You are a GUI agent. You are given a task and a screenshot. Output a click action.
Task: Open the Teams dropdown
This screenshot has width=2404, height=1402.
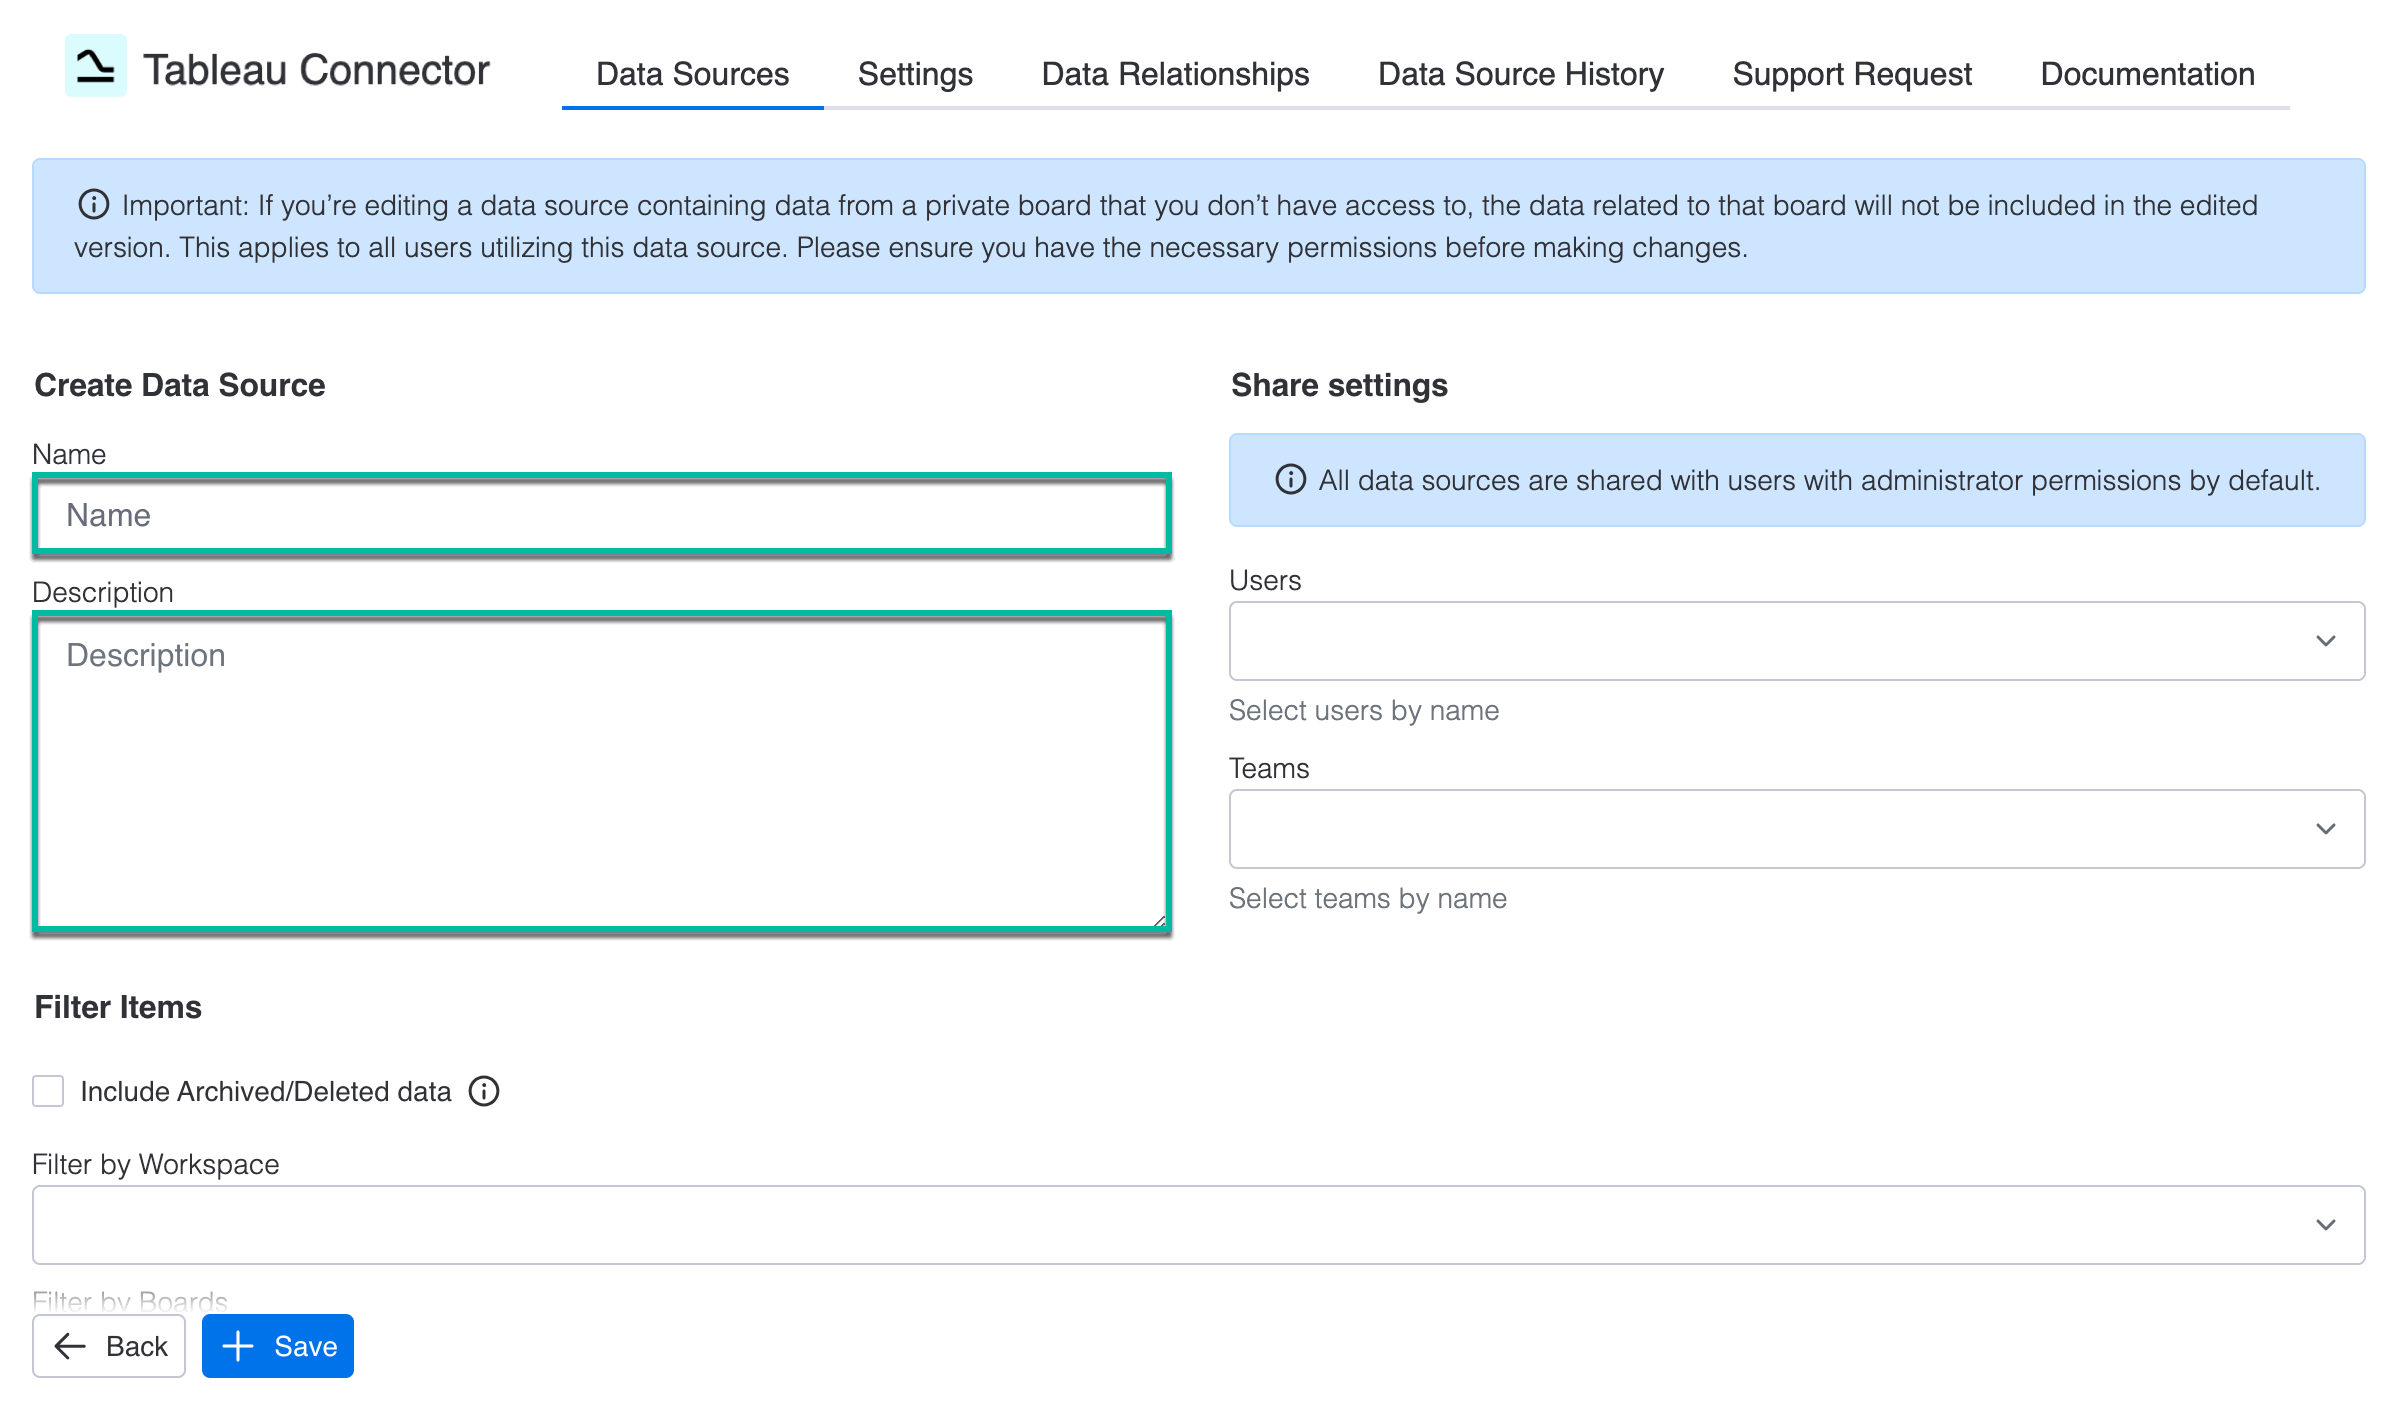(x=2327, y=828)
